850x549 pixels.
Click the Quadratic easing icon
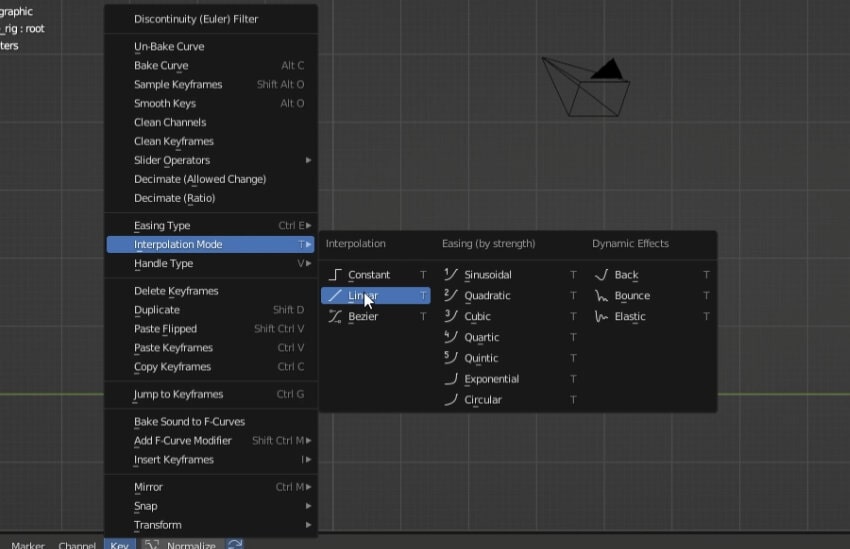450,295
